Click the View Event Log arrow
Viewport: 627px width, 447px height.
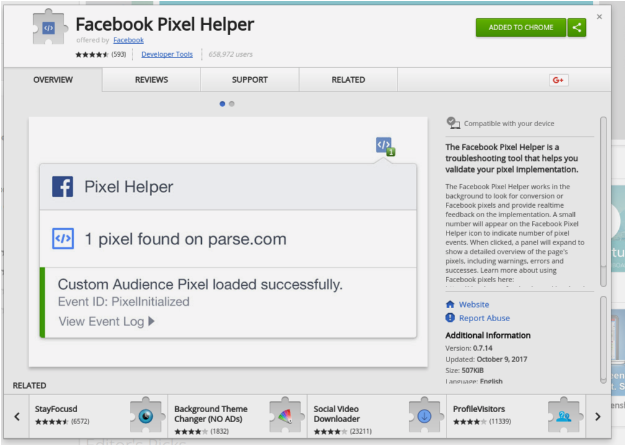point(151,321)
